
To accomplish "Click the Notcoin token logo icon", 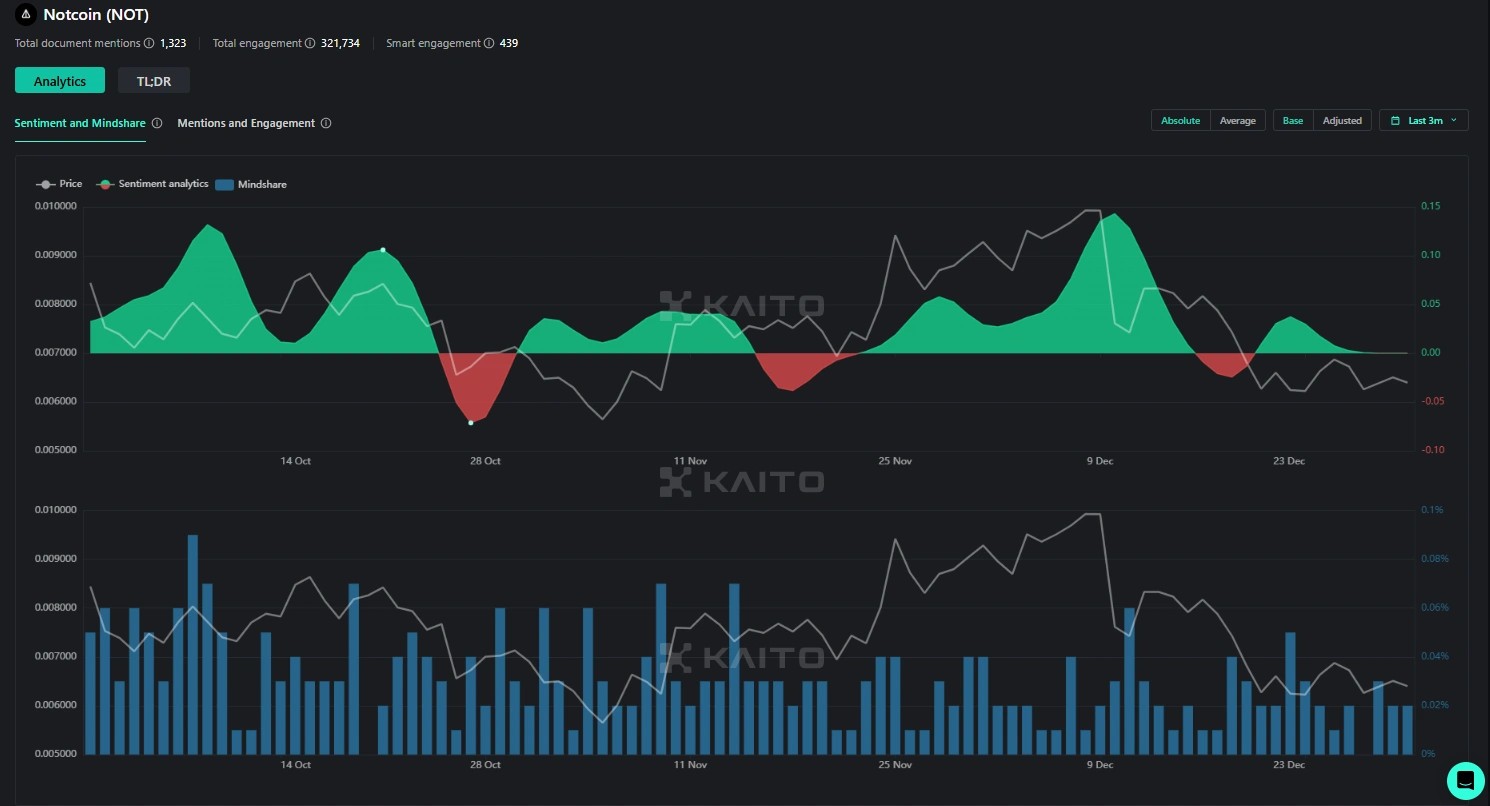I will point(26,15).
